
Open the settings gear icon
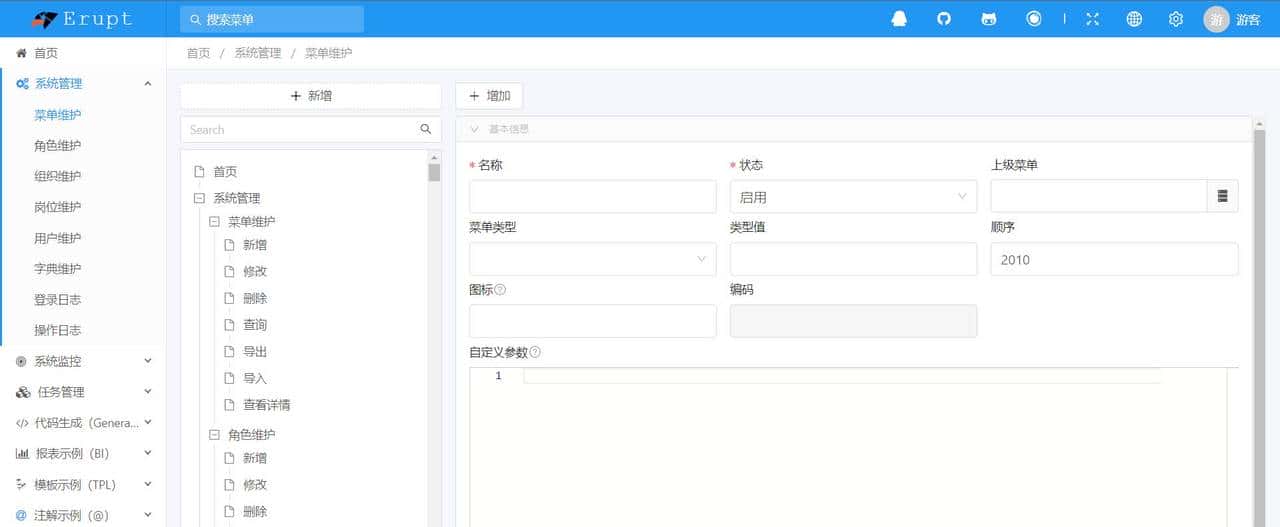point(1176,19)
